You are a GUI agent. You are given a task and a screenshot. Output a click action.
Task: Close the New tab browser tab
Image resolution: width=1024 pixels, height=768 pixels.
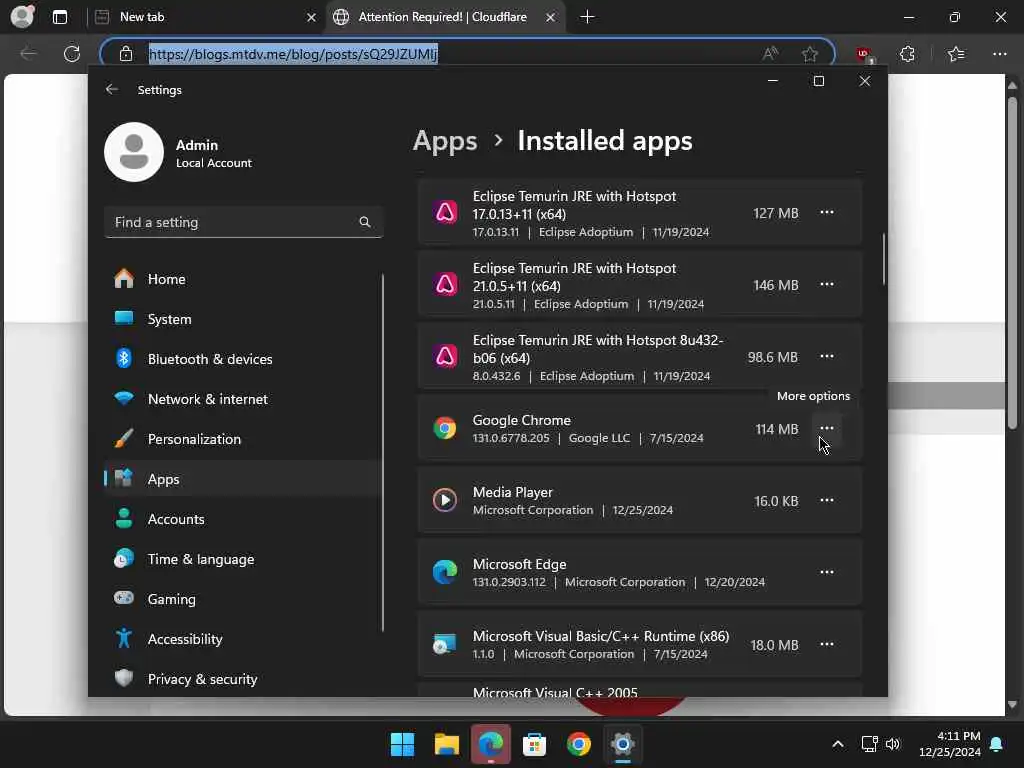[312, 18]
